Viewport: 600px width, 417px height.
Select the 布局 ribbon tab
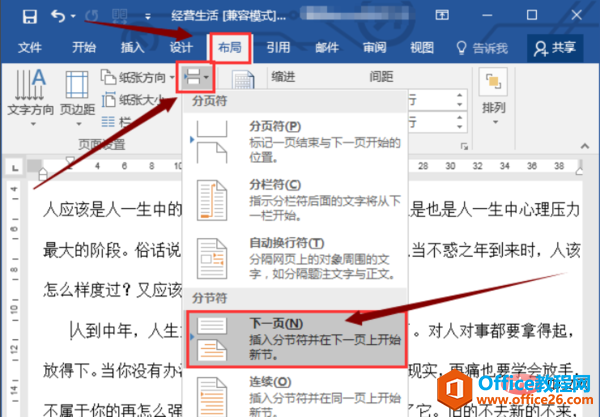pos(230,48)
